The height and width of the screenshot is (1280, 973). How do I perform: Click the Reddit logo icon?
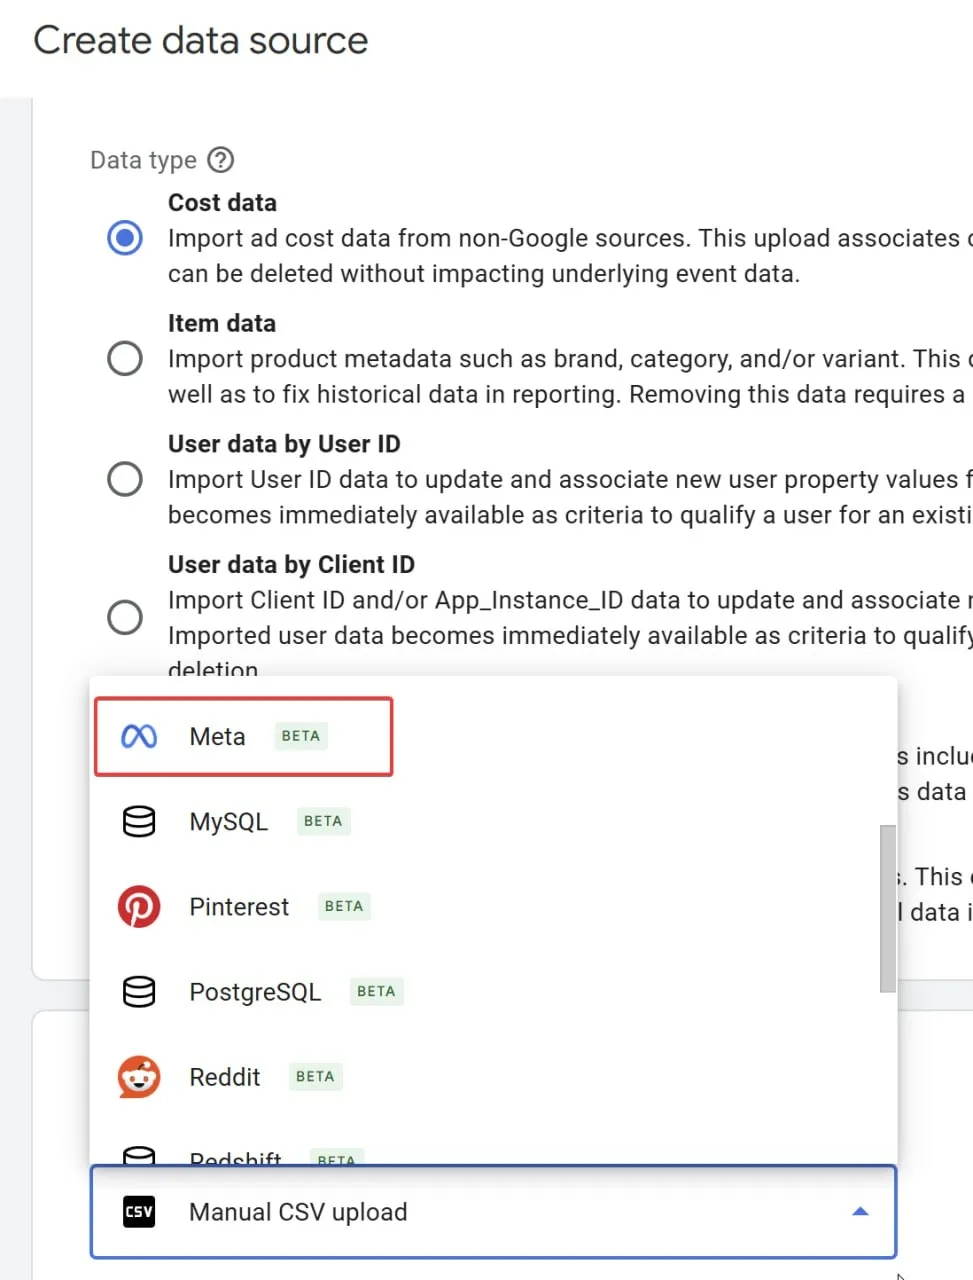click(139, 1077)
